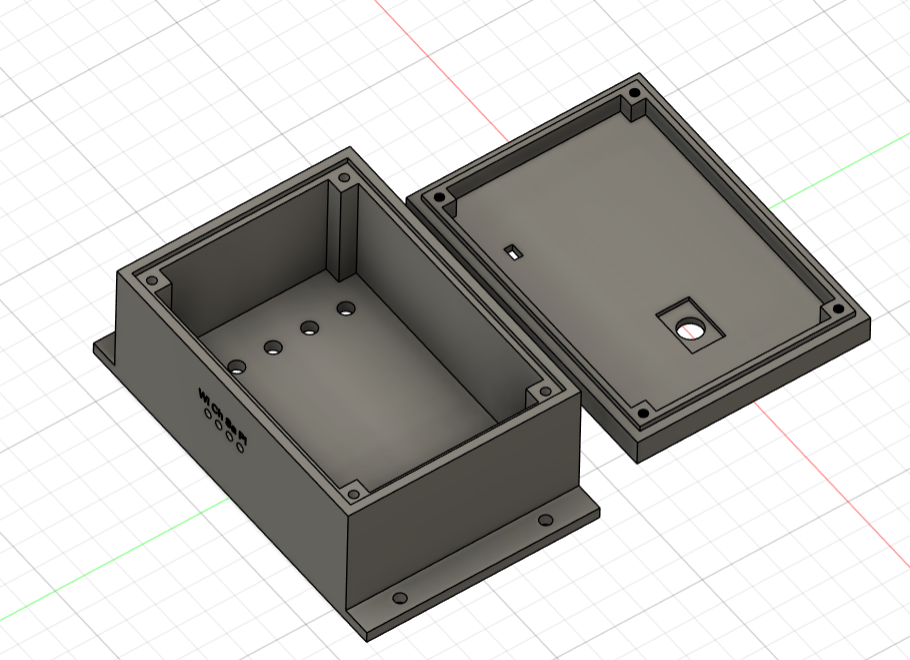Pick the lid's rightmost corner screw hole
The height and width of the screenshot is (660, 910).
coord(837,309)
